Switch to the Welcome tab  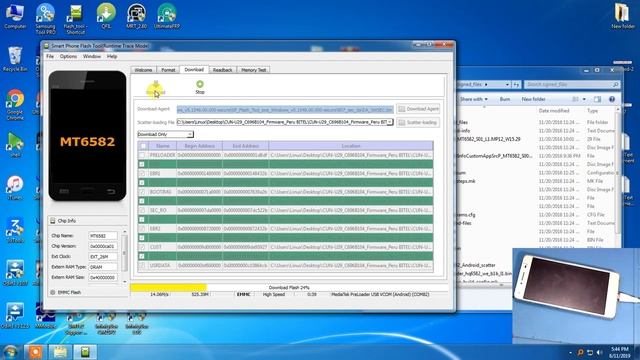coord(143,70)
